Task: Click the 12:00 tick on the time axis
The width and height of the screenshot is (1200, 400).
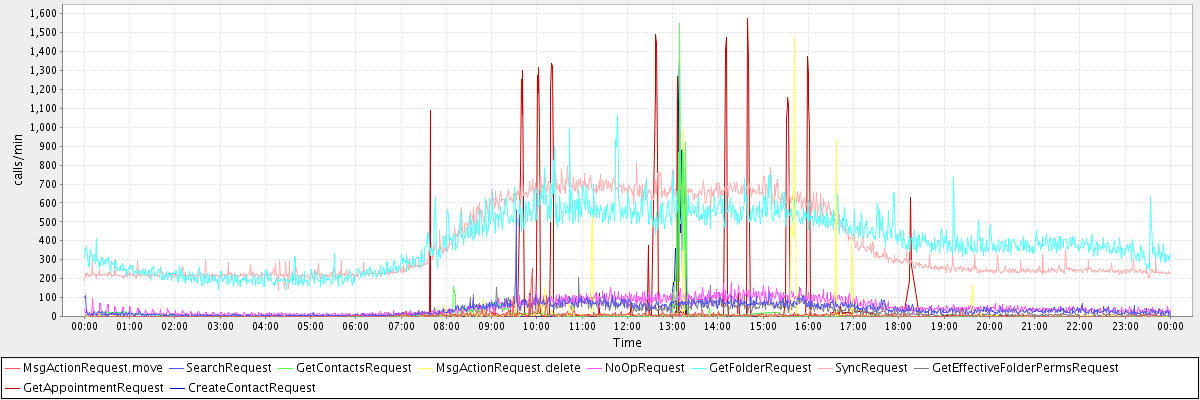Action: click(x=627, y=326)
